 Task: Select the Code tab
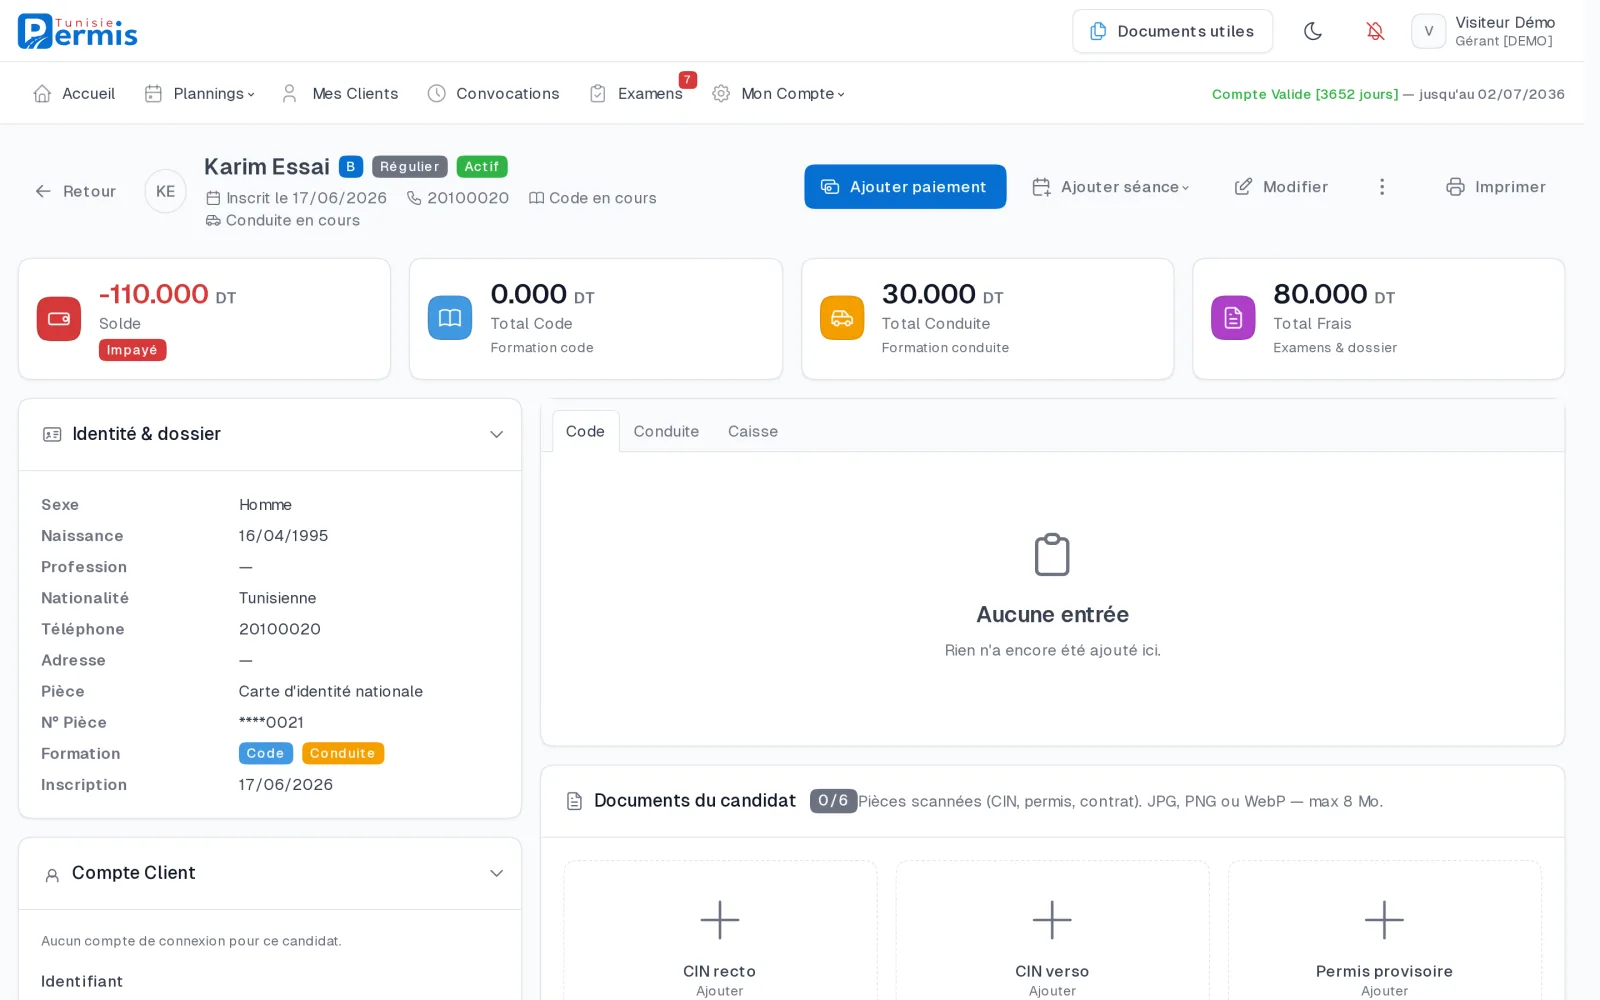[585, 431]
